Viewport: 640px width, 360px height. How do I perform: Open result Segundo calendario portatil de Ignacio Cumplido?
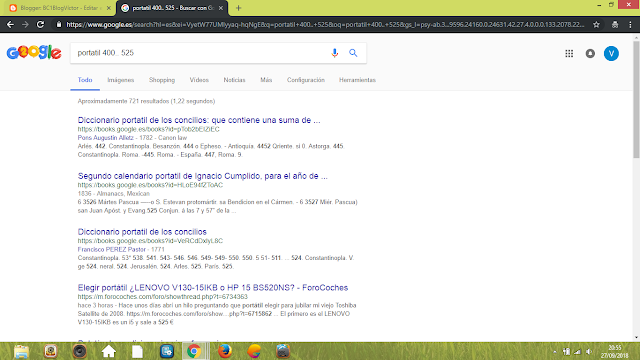203,176
